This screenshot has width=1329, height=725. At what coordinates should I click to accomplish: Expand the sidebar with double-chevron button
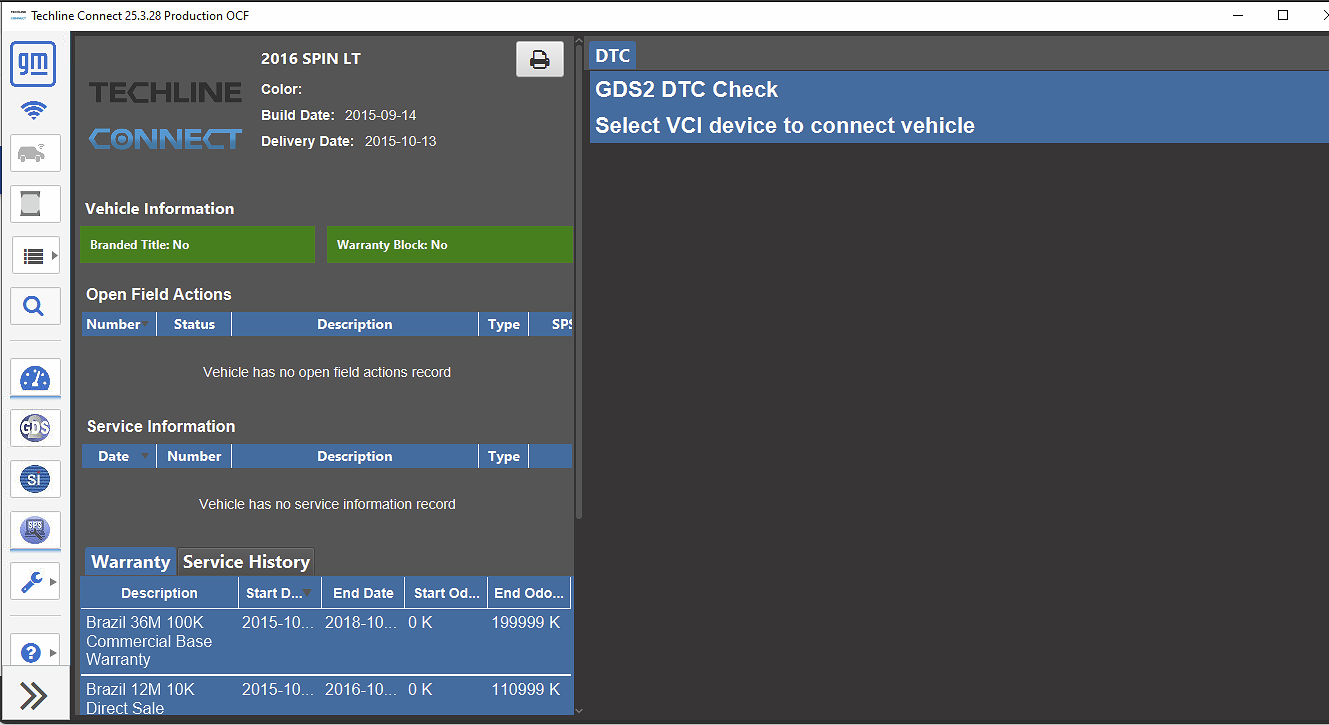pos(34,695)
